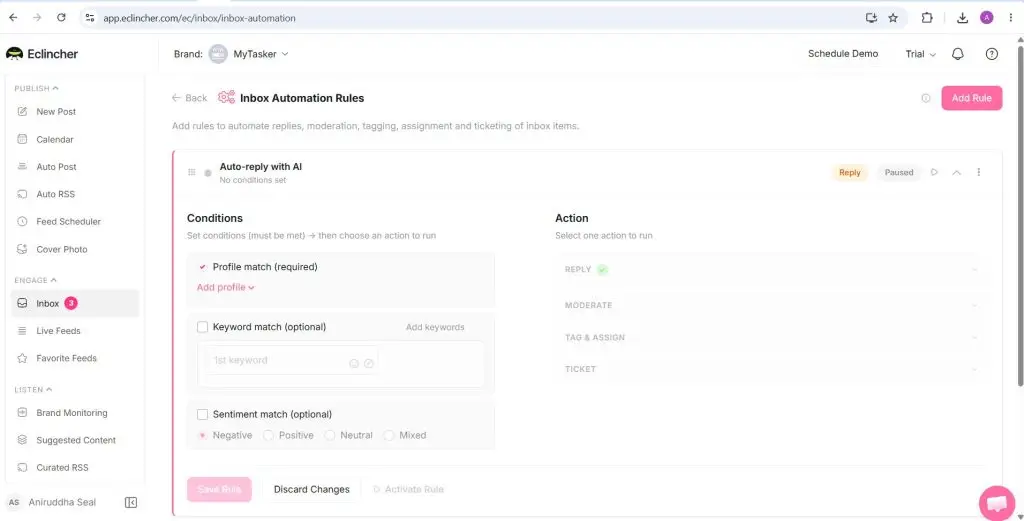This screenshot has width=1024, height=521.
Task: Open browser downloads icon
Action: pyautogui.click(x=962, y=18)
